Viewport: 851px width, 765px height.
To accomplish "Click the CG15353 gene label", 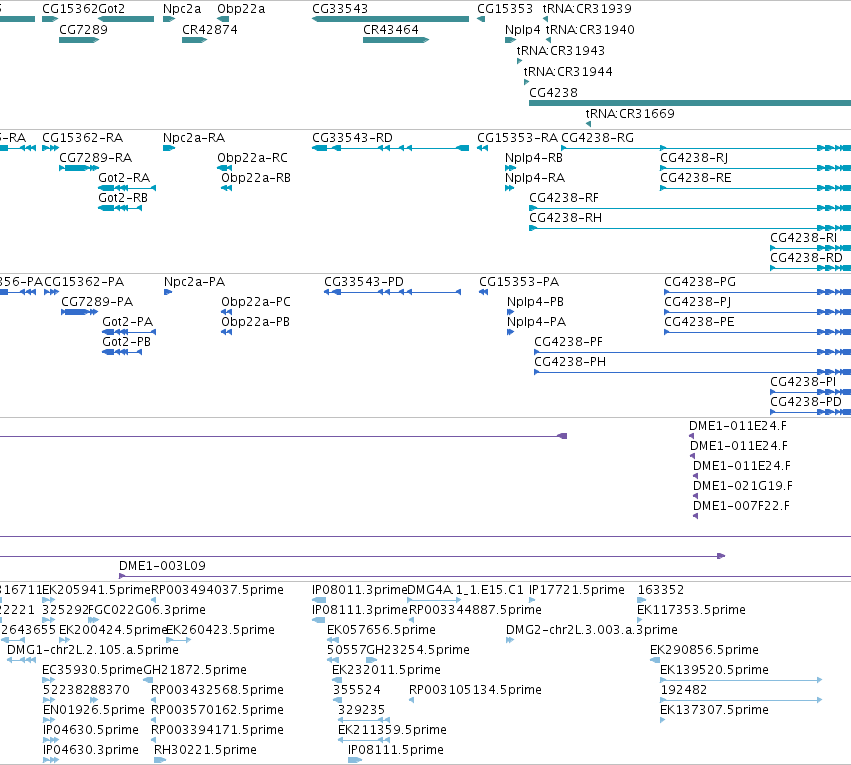I will pos(505,9).
